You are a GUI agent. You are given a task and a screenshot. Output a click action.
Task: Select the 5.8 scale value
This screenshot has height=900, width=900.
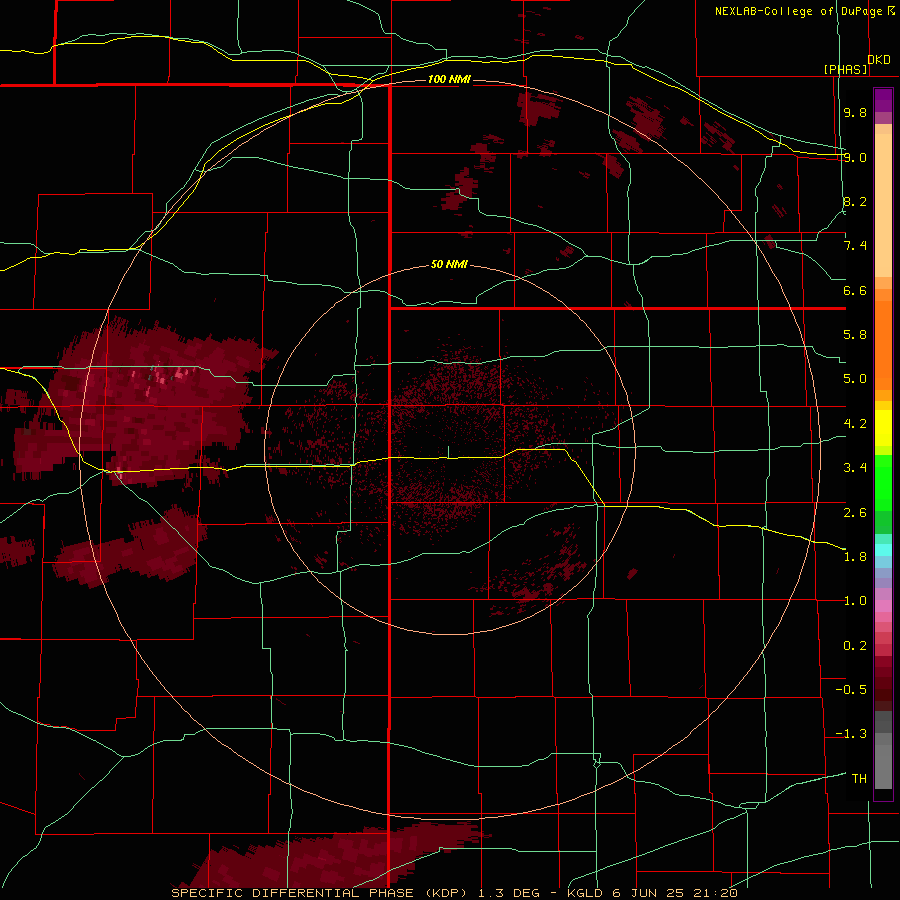(855, 335)
